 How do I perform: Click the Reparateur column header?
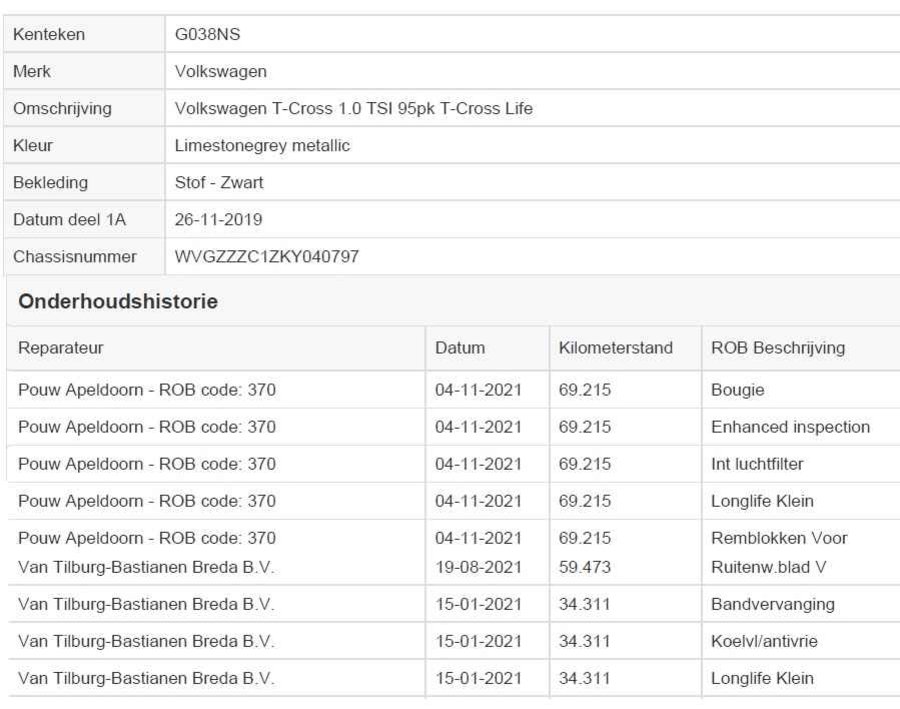pos(61,348)
